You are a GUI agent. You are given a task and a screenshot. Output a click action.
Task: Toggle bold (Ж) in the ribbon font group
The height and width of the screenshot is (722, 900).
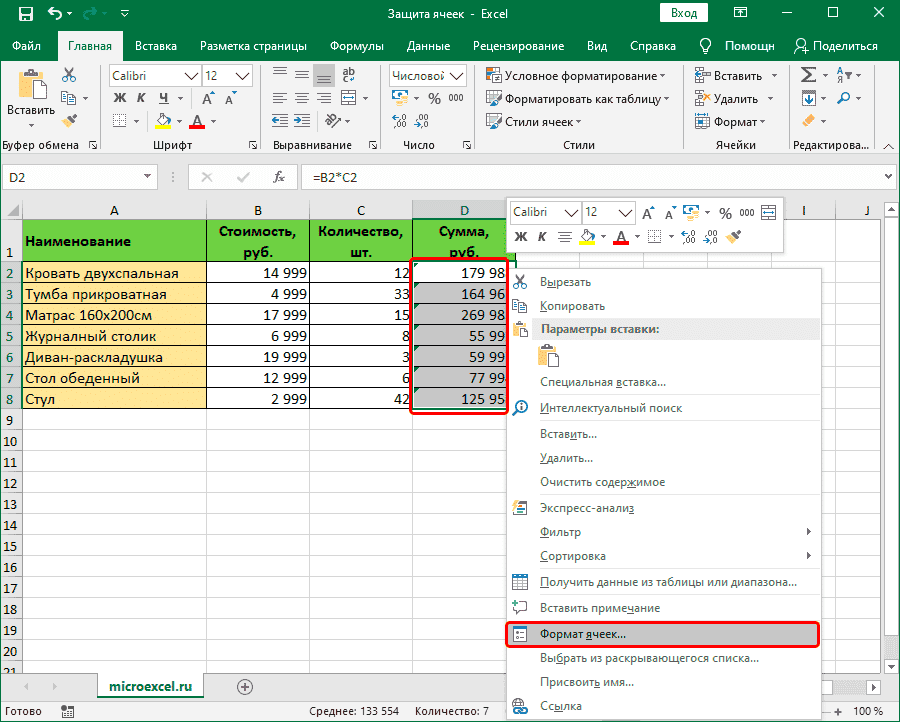pos(119,98)
